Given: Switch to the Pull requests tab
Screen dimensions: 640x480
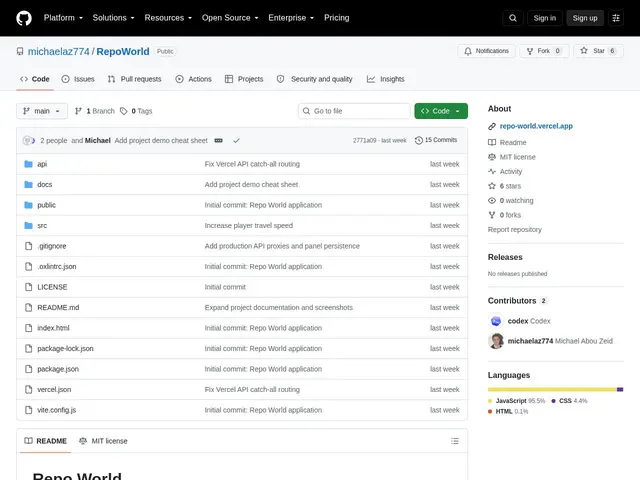Looking at the screenshot, I should 135,79.
